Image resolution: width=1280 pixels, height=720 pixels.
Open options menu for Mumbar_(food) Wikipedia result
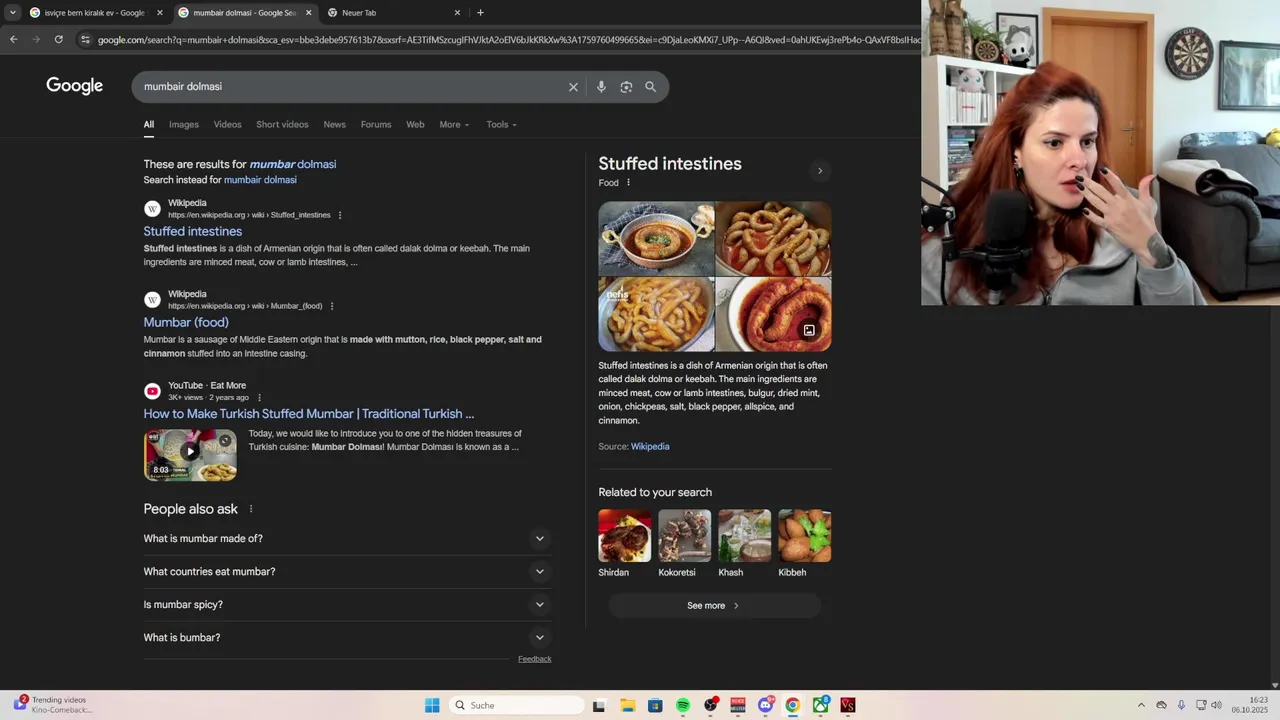pos(332,306)
